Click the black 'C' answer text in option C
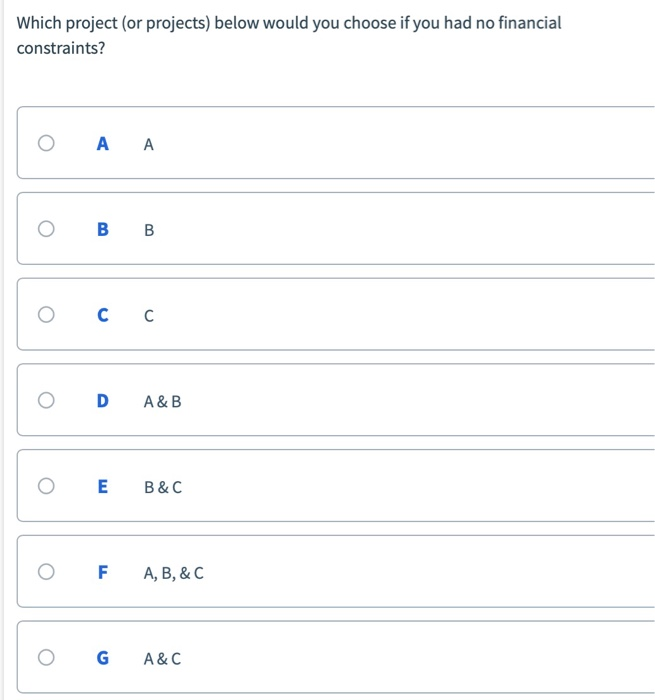The image size is (655, 700). (149, 317)
